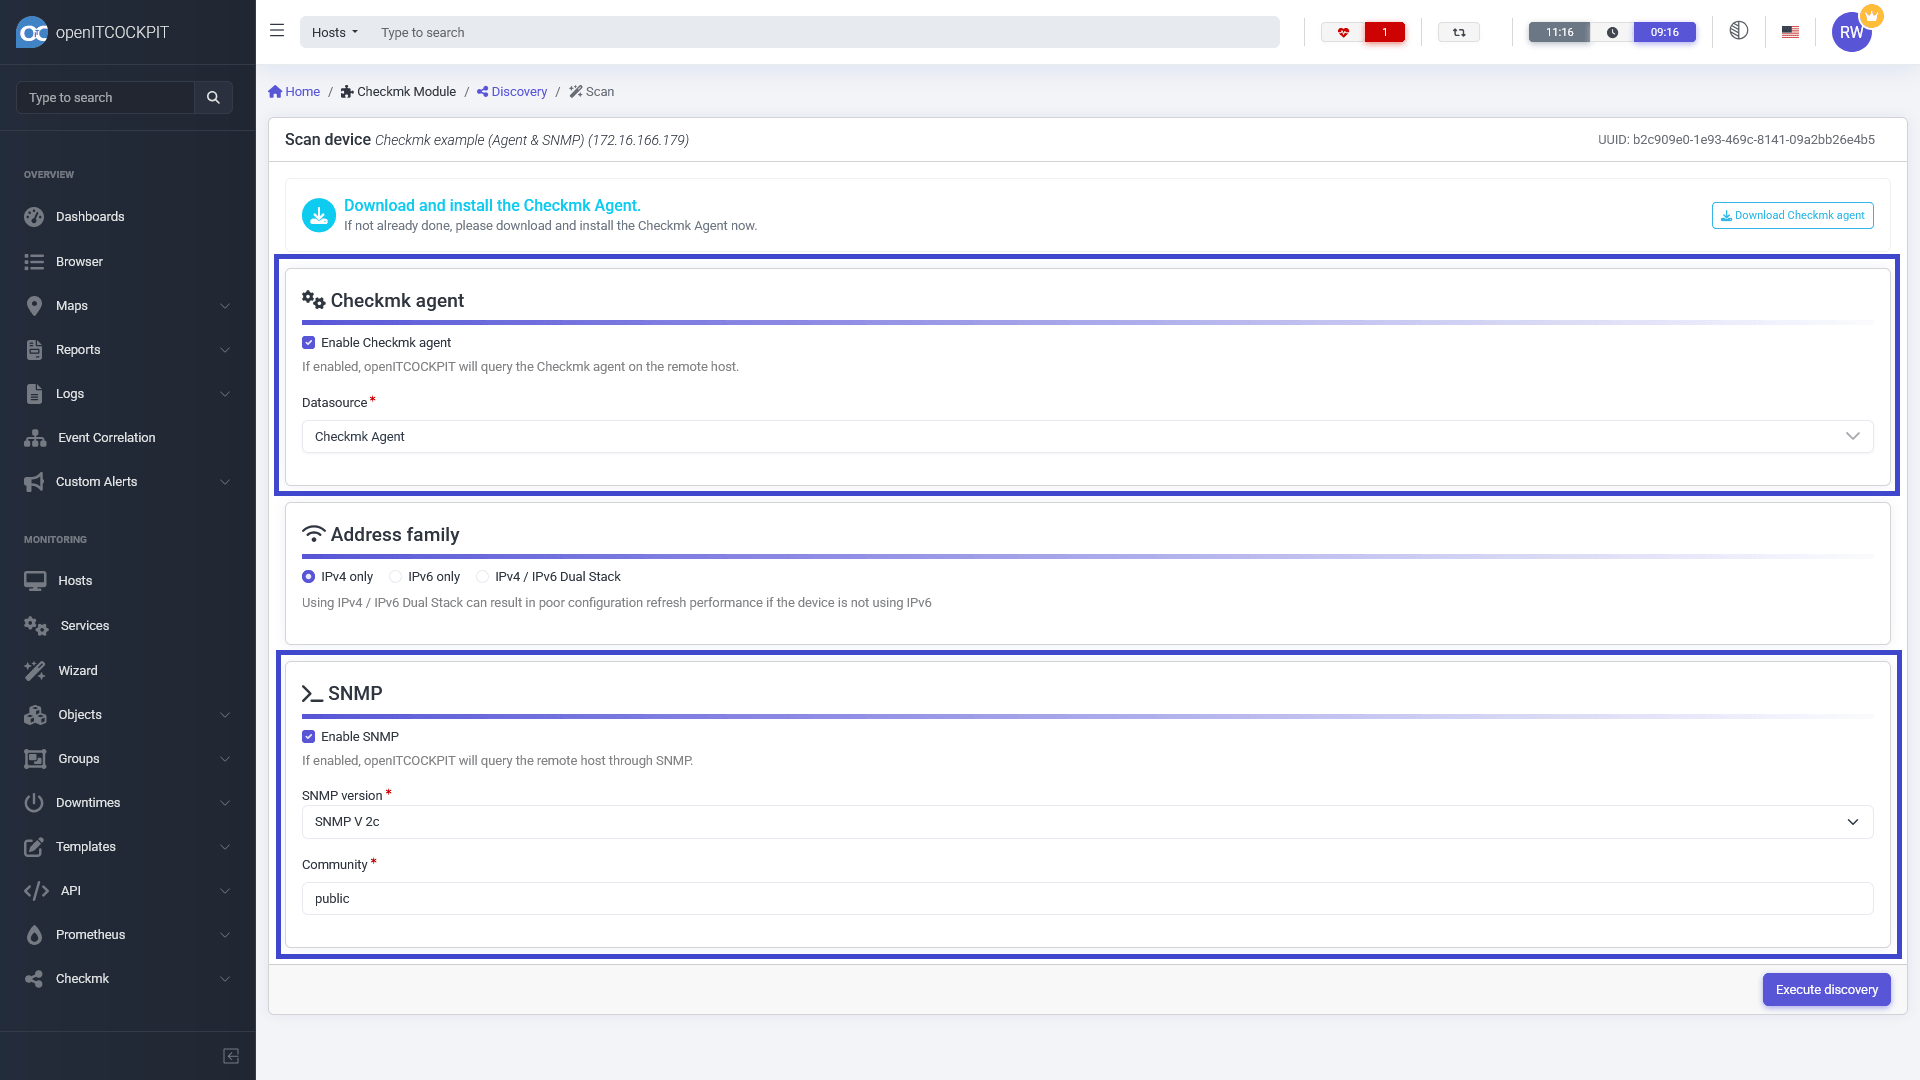1920x1080 pixels.
Task: Go to Home breadcrumb link
Action: coord(294,91)
